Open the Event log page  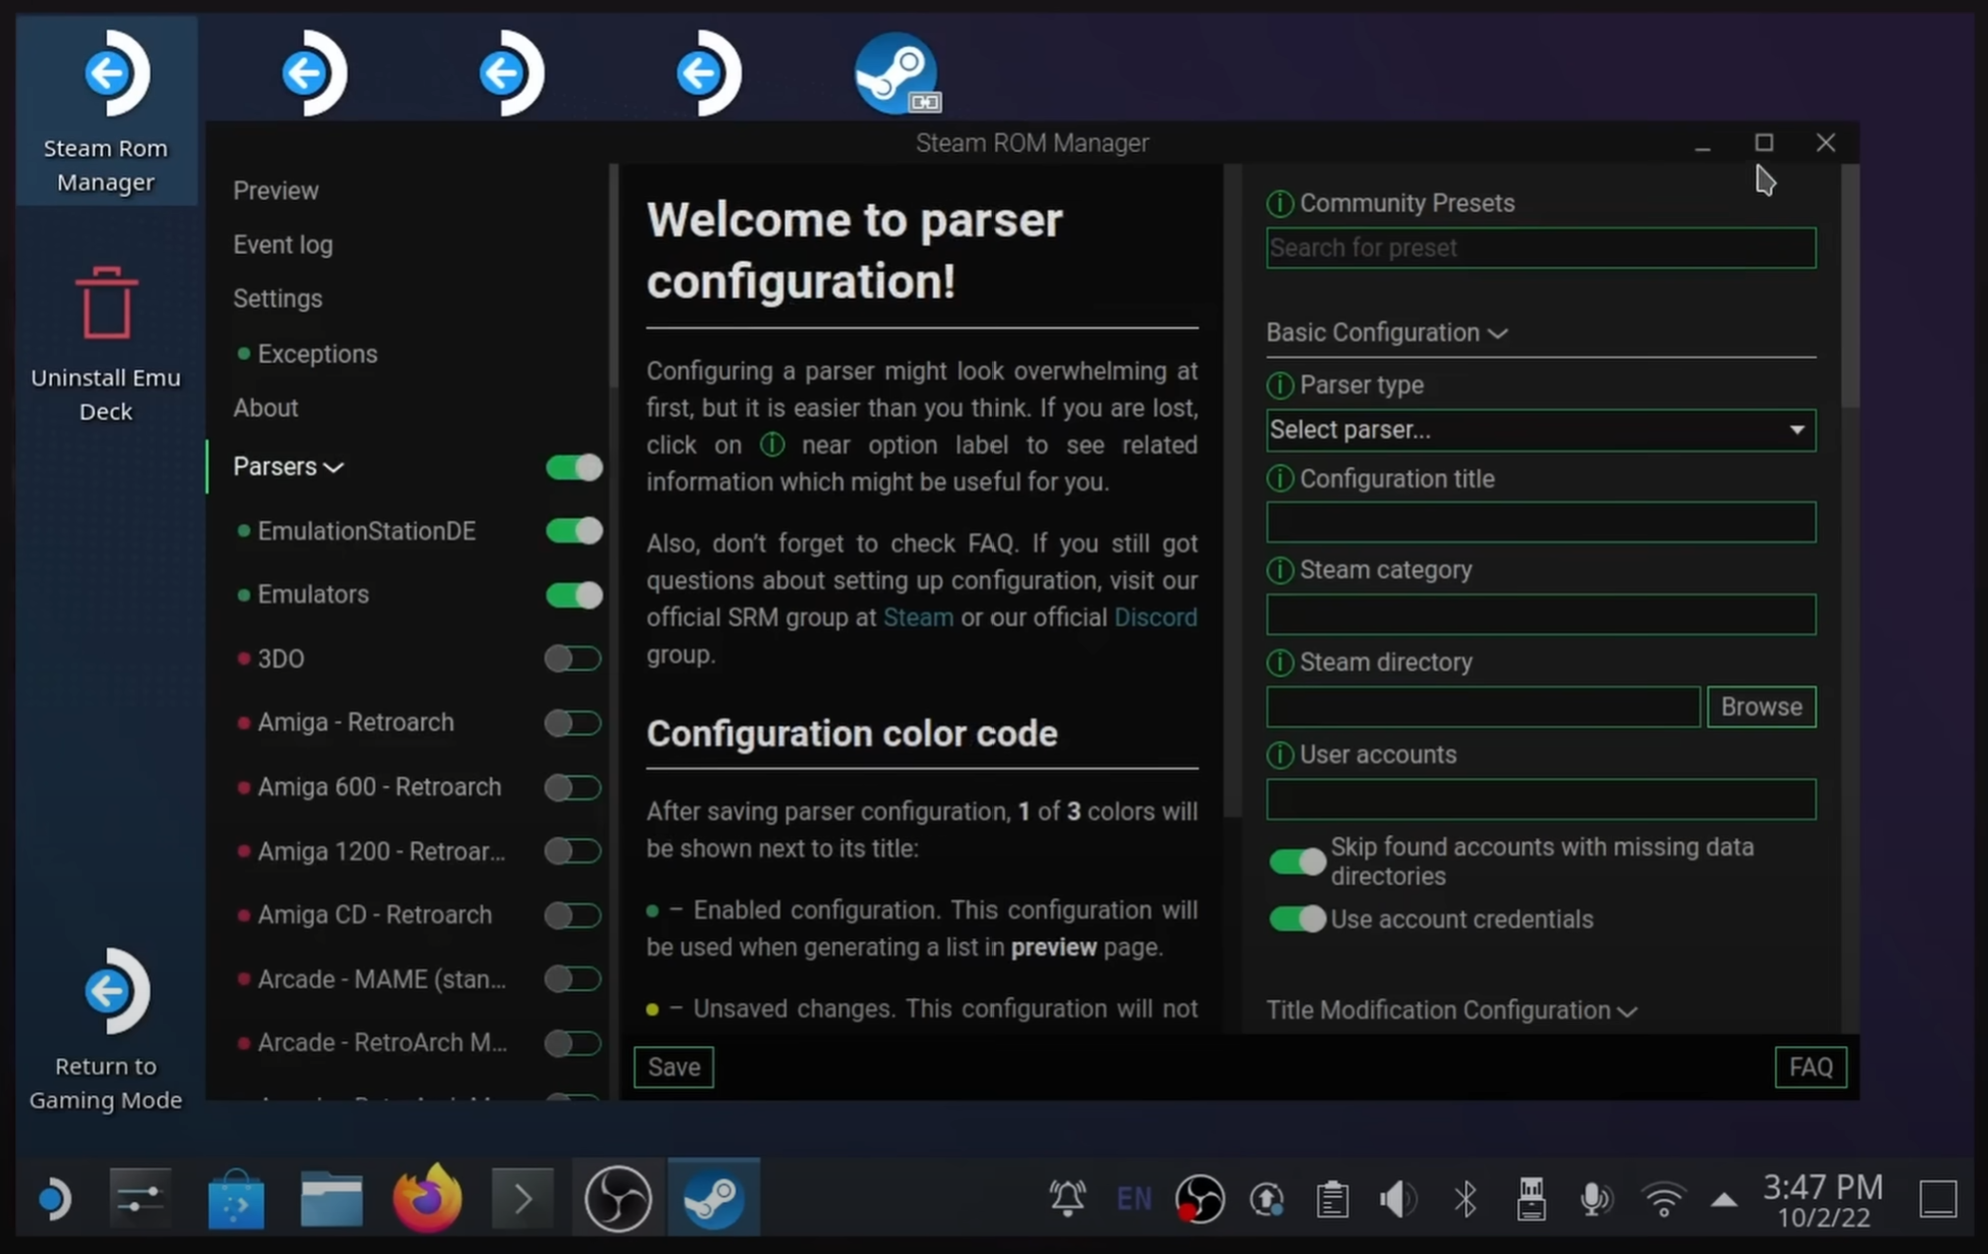click(x=283, y=245)
